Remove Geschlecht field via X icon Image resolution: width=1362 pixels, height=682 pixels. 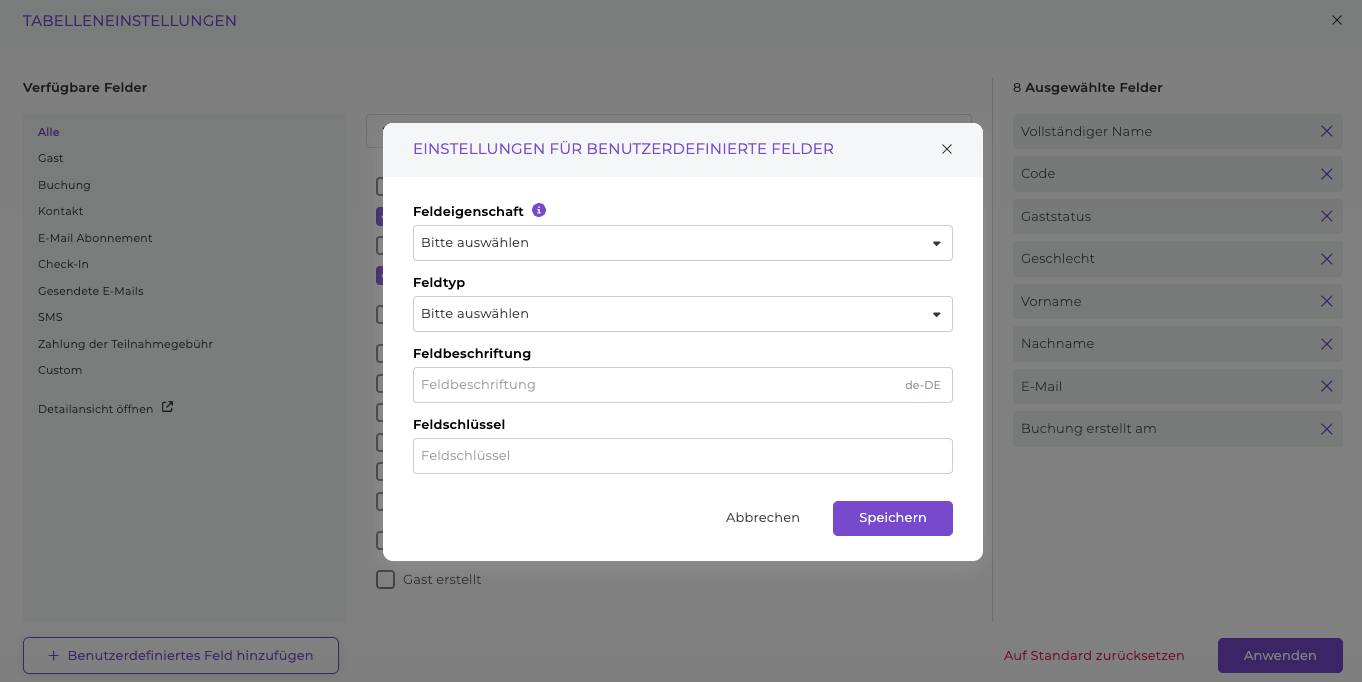1326,259
